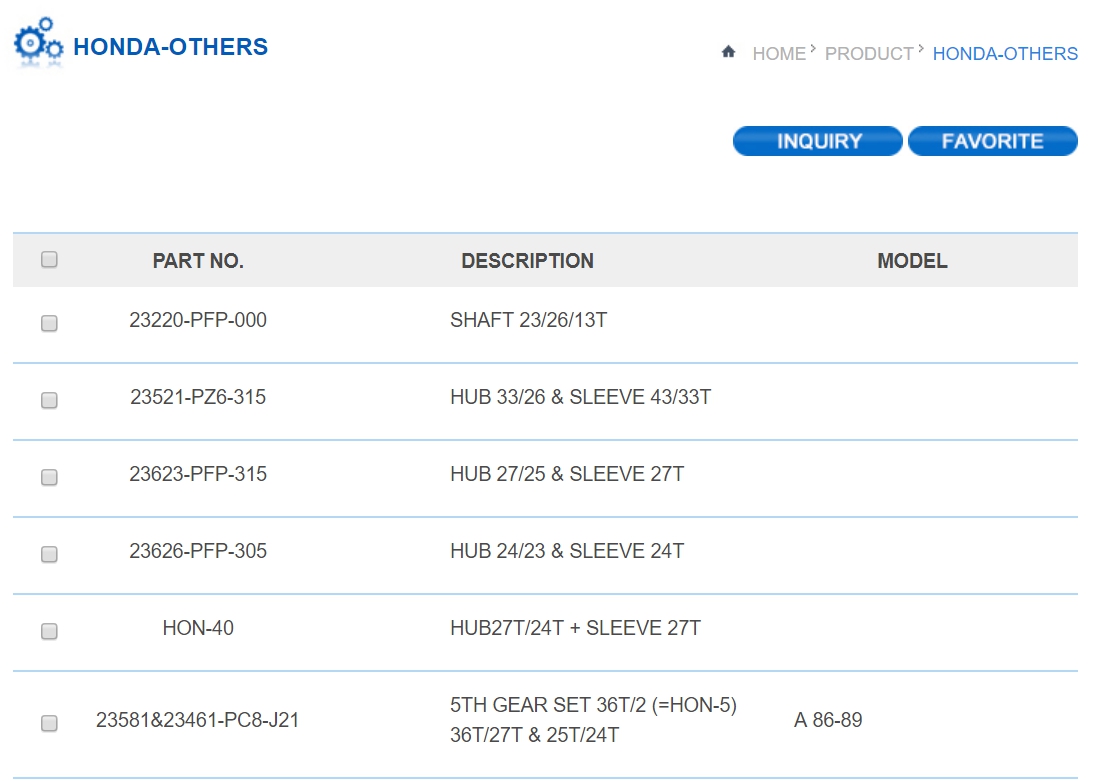This screenshot has width=1099, height=781.
Task: Click description HUB 27/25 & SLEEVE 27T
Action: click(567, 474)
